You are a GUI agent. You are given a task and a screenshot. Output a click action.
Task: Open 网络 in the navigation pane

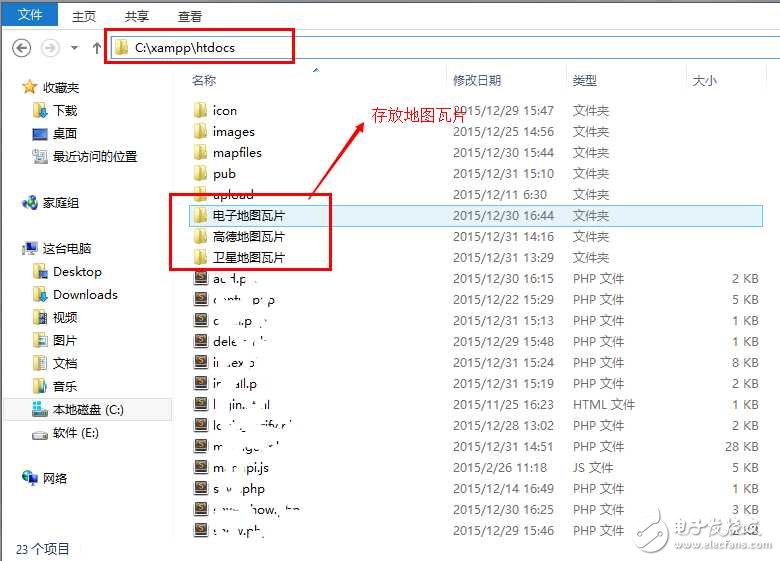tap(55, 478)
